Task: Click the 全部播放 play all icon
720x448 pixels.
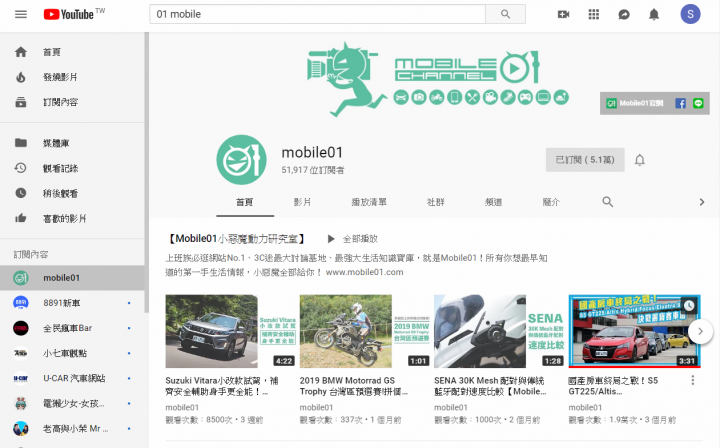Action: click(x=331, y=239)
